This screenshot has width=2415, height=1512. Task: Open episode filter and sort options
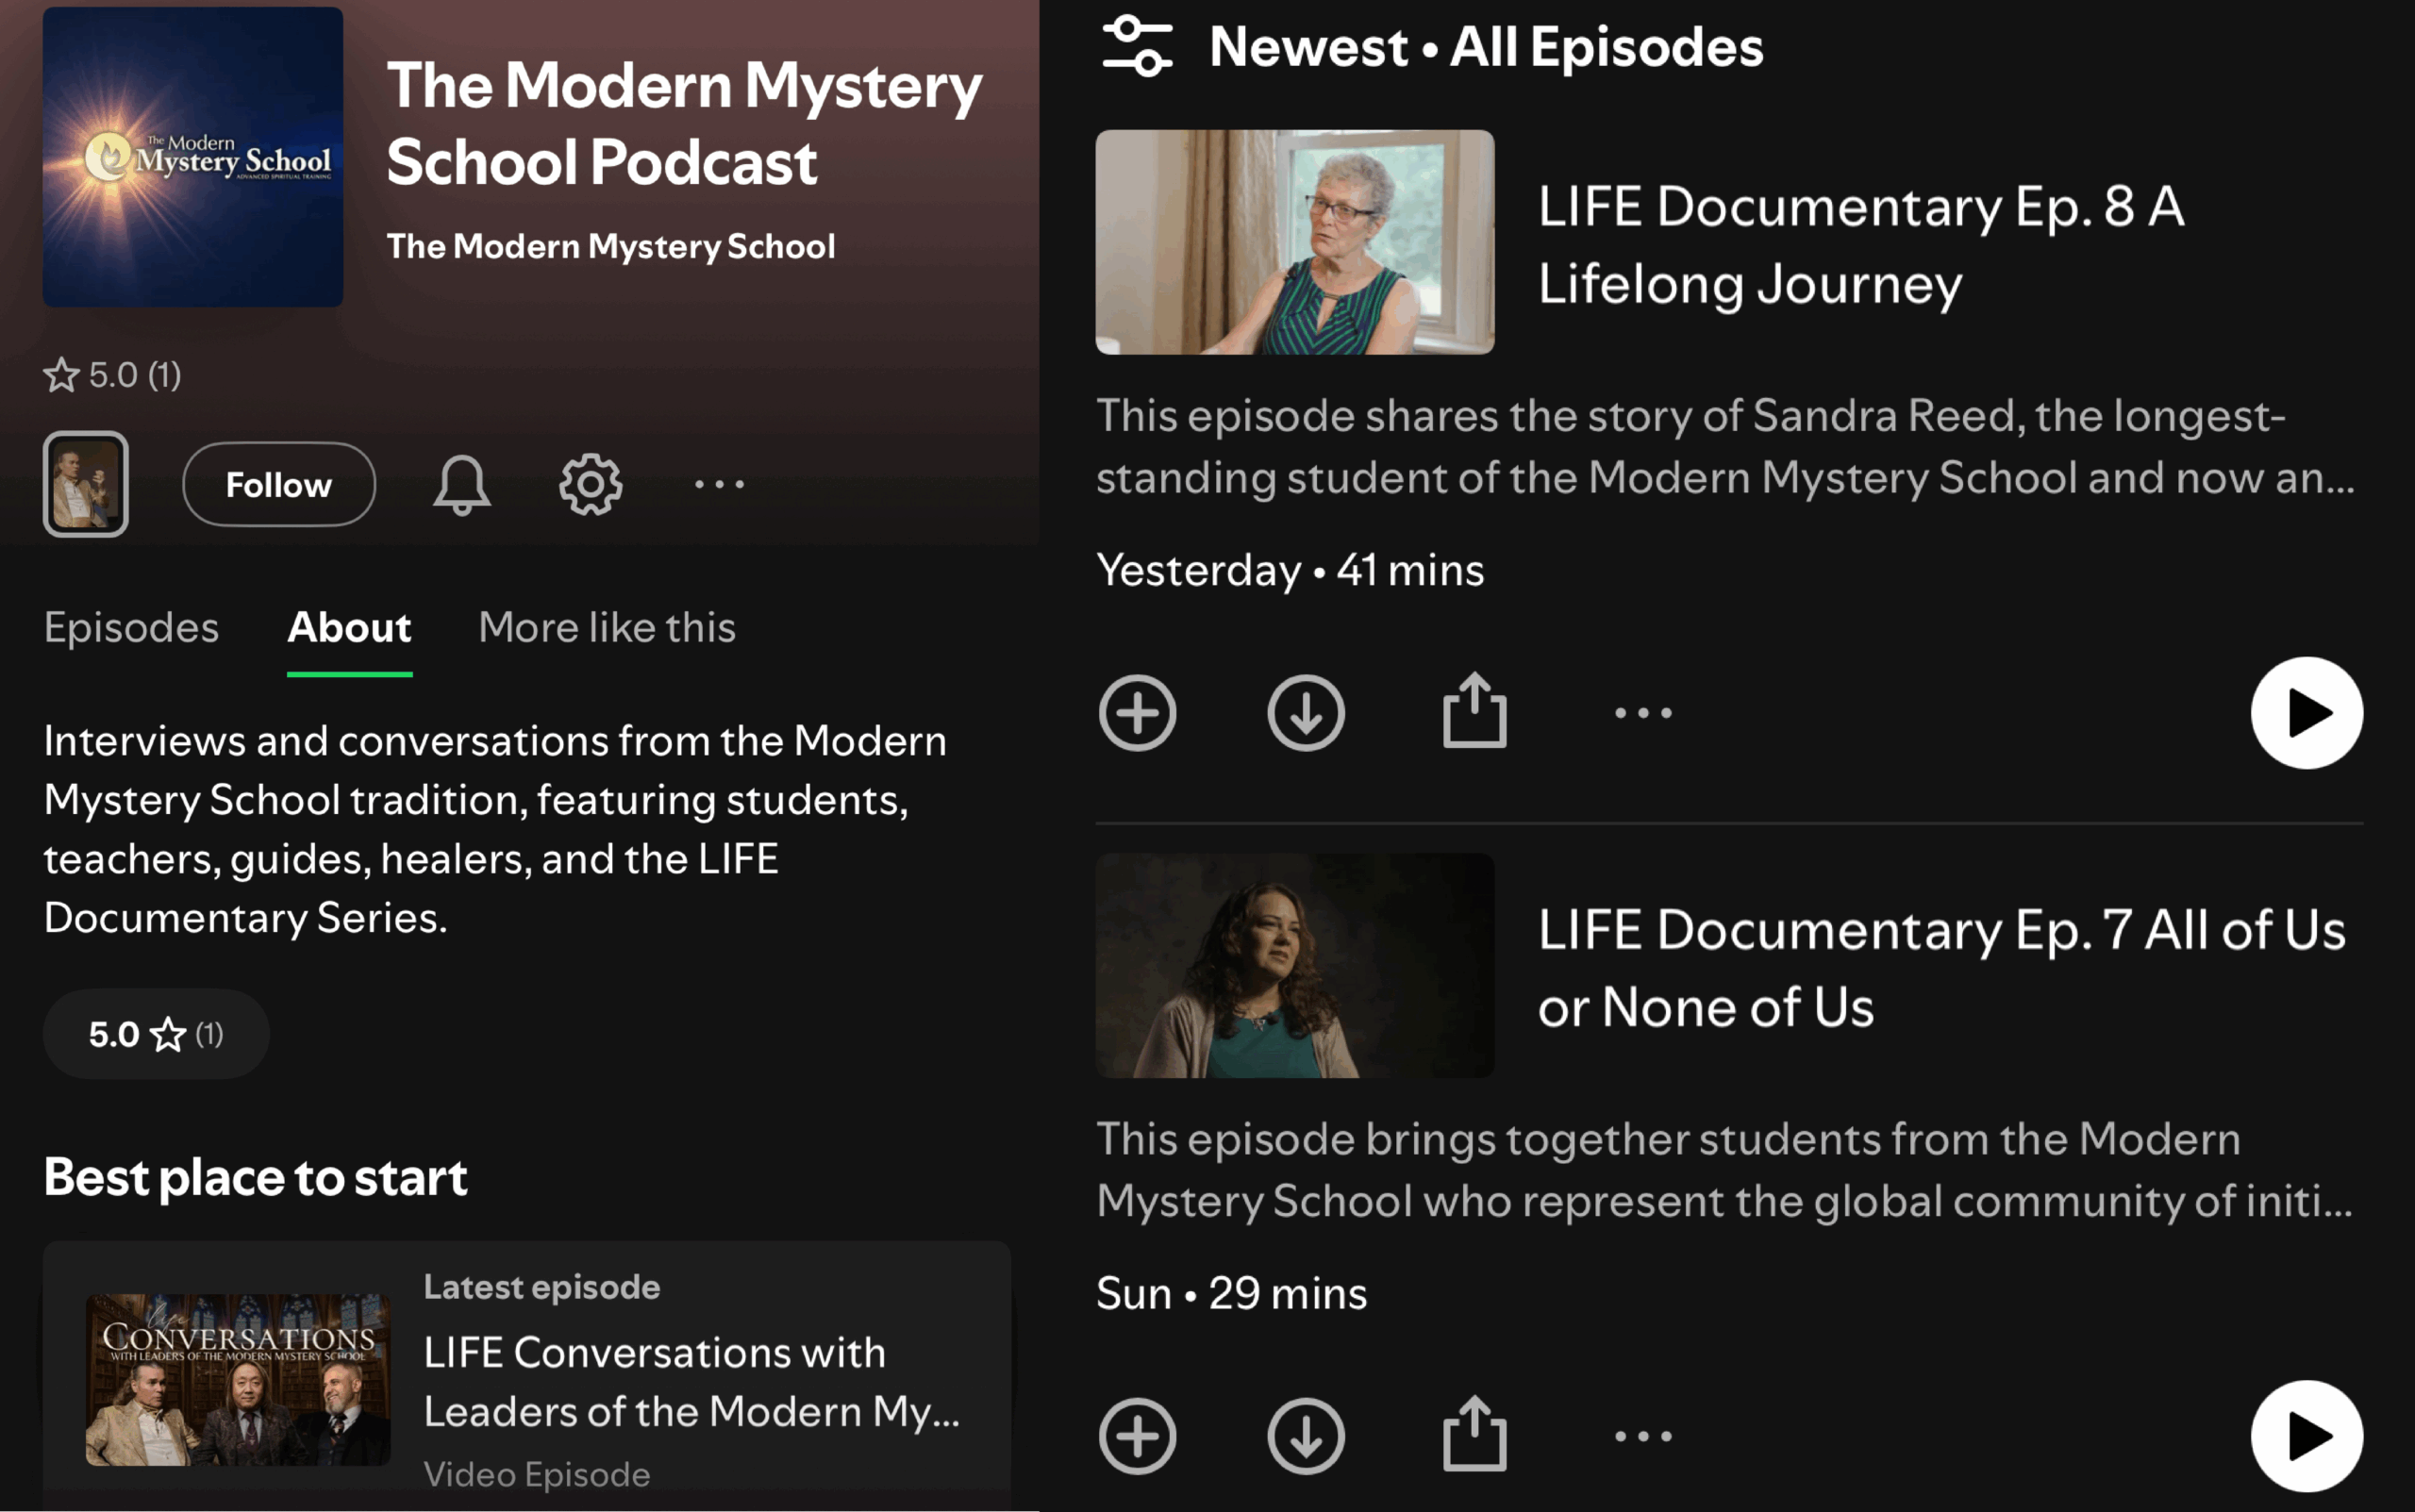coord(1137,46)
